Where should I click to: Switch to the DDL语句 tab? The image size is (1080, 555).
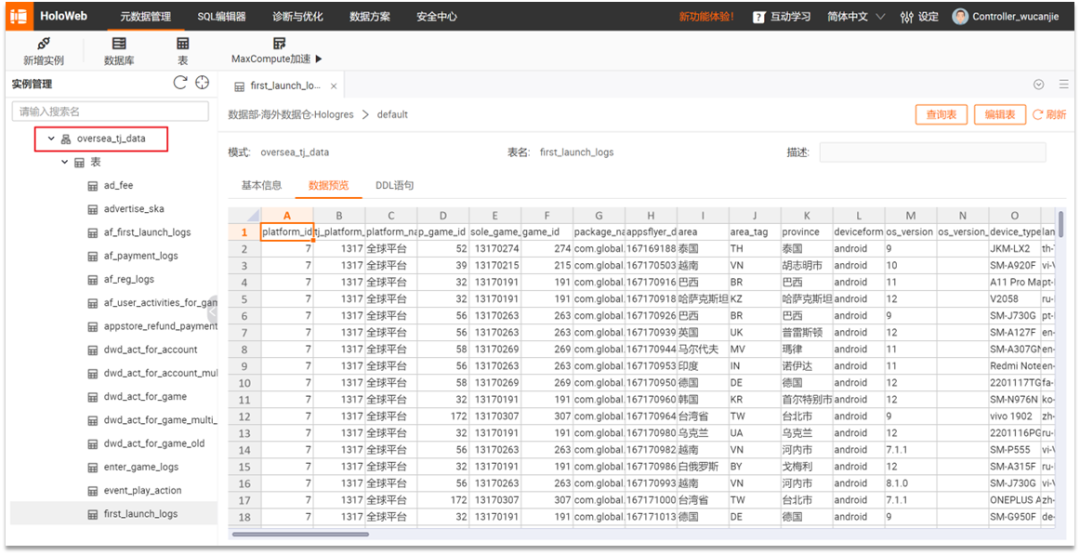(x=395, y=185)
